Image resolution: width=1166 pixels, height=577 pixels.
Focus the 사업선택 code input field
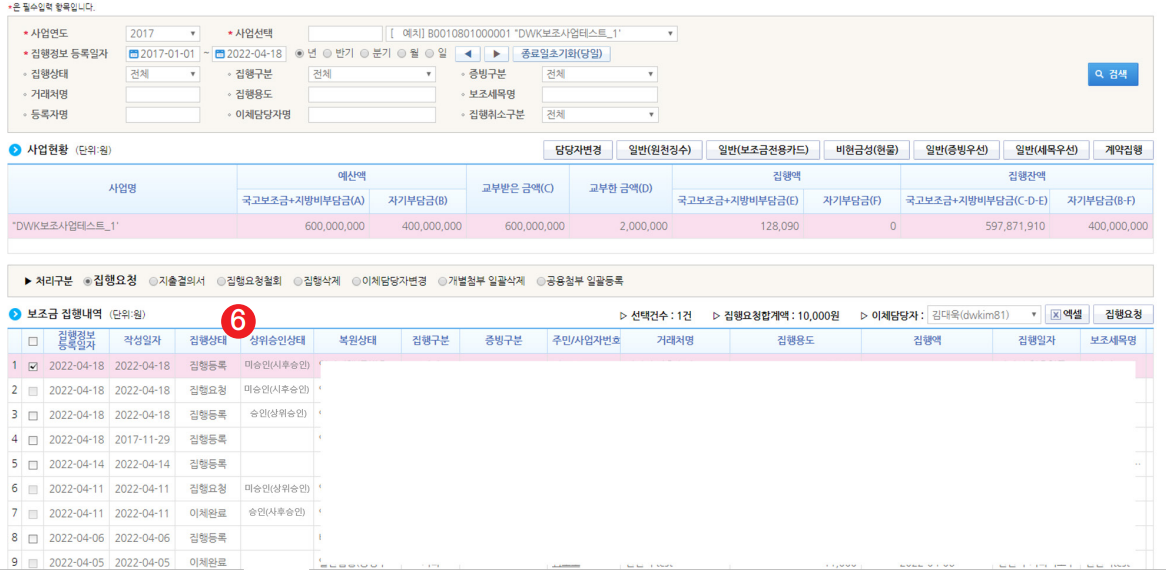tap(345, 34)
